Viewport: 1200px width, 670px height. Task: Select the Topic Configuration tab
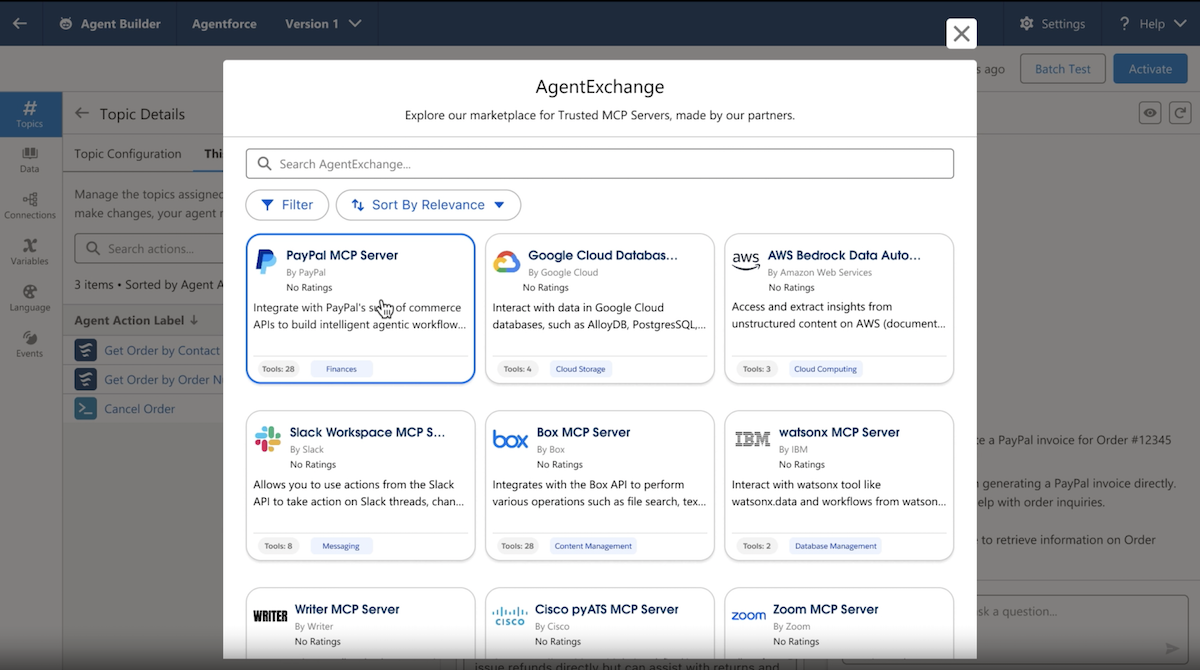click(x=128, y=154)
